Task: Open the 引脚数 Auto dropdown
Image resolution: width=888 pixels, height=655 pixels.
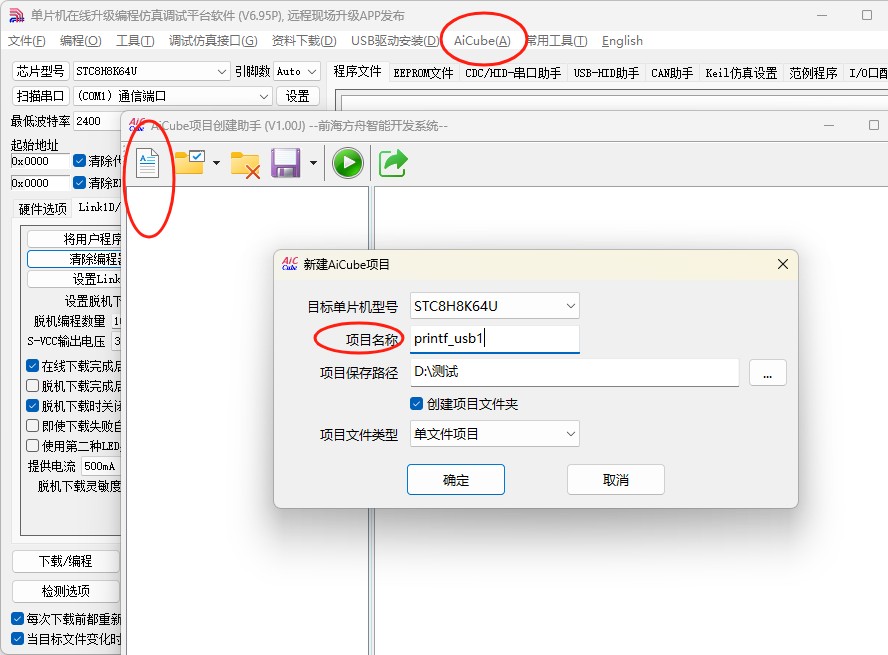Action: tap(297, 71)
